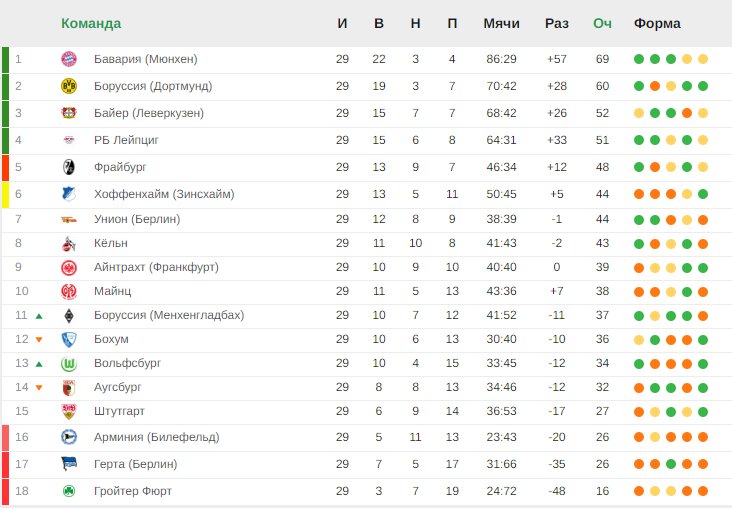Click the Боруссия (Дортмунд) BVB logo
Image resolution: width=732 pixels, height=508 pixels.
point(69,86)
